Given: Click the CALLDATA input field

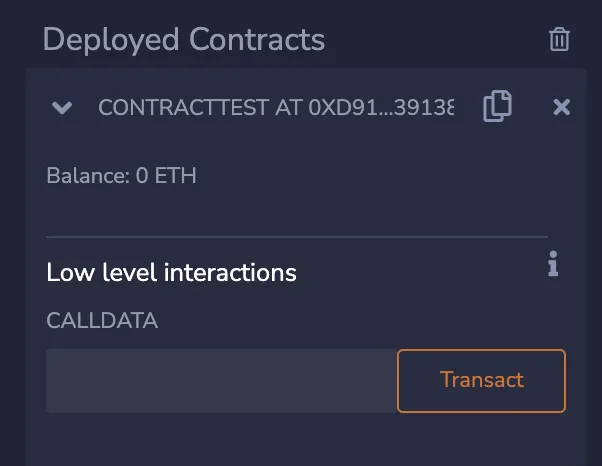Looking at the screenshot, I should click(221, 381).
